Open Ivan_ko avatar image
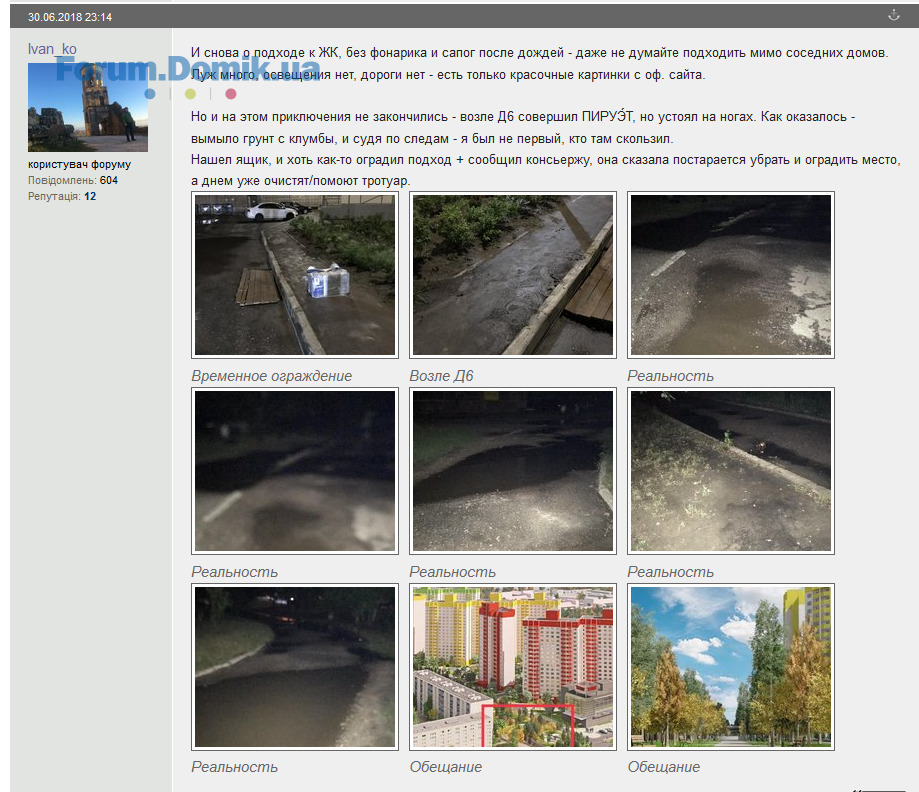 tap(88, 107)
